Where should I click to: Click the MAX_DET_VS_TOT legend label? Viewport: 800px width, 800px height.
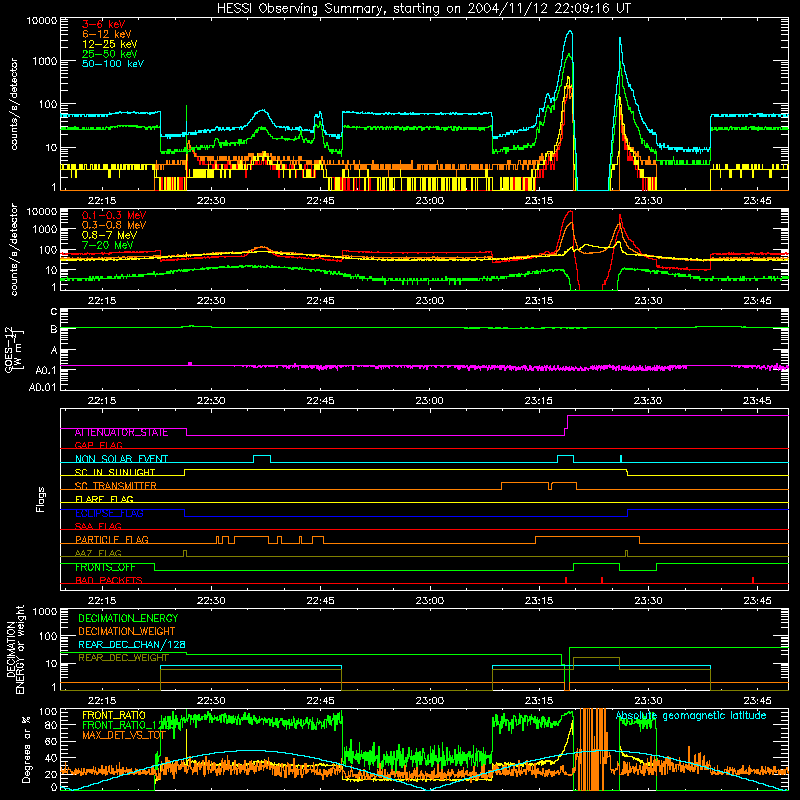124,735
